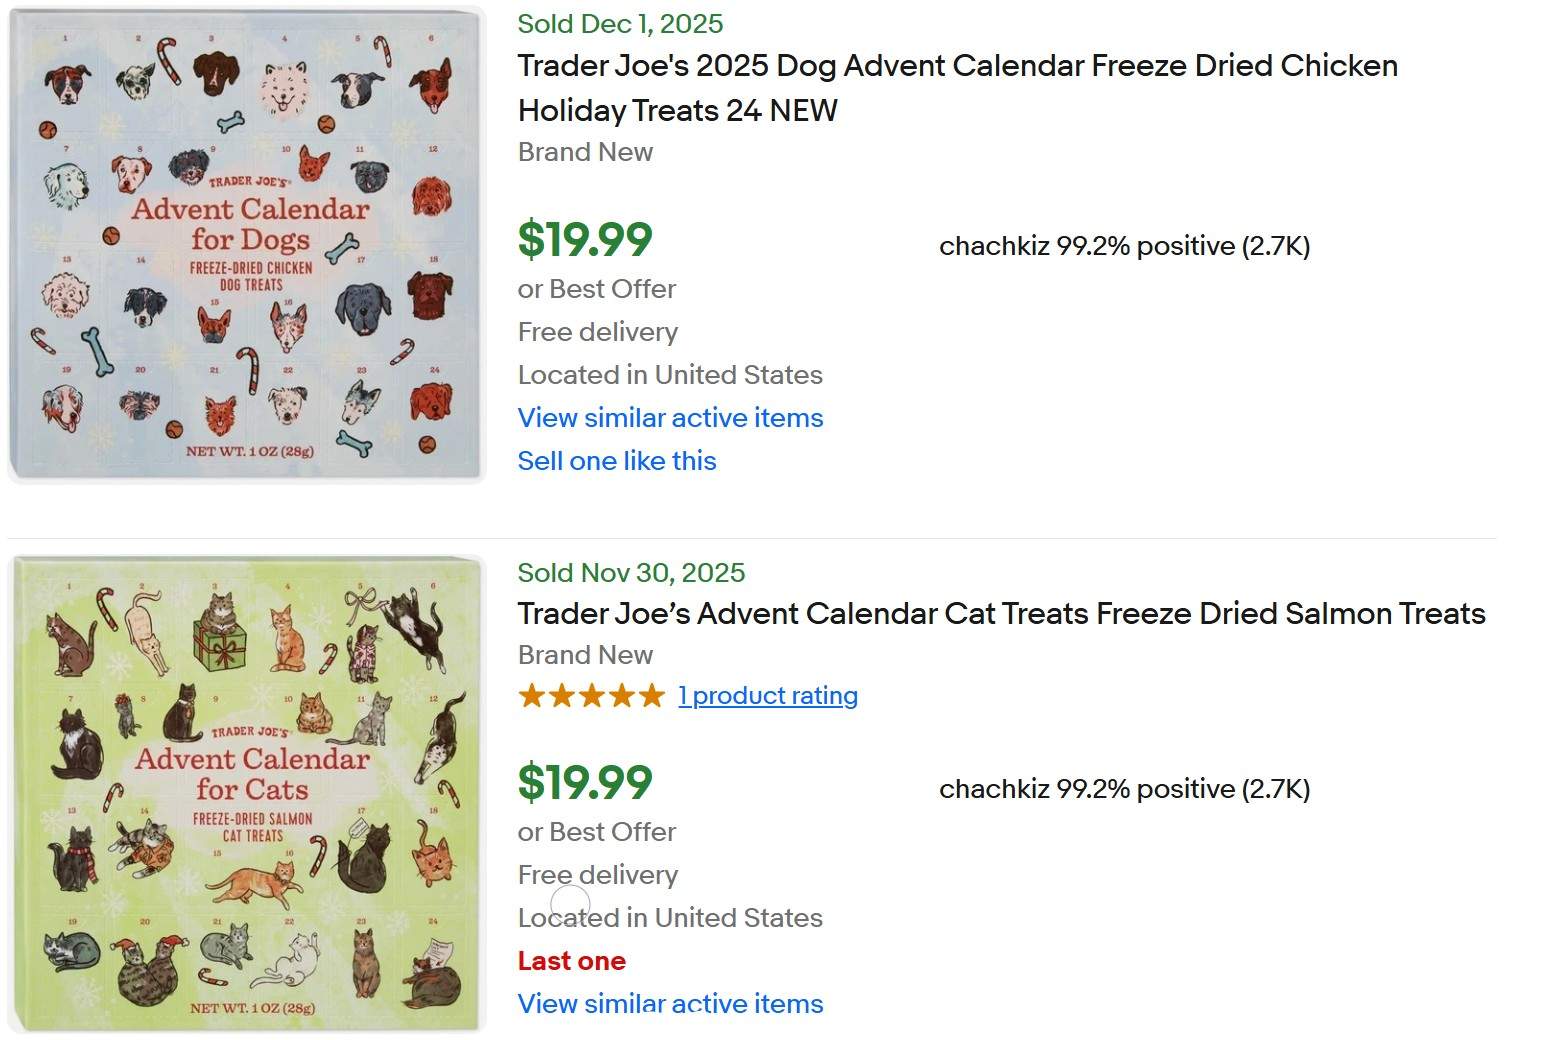The height and width of the screenshot is (1040, 1560).
Task: Click the Sold Dec 1, 2025 date label
Action: (620, 23)
